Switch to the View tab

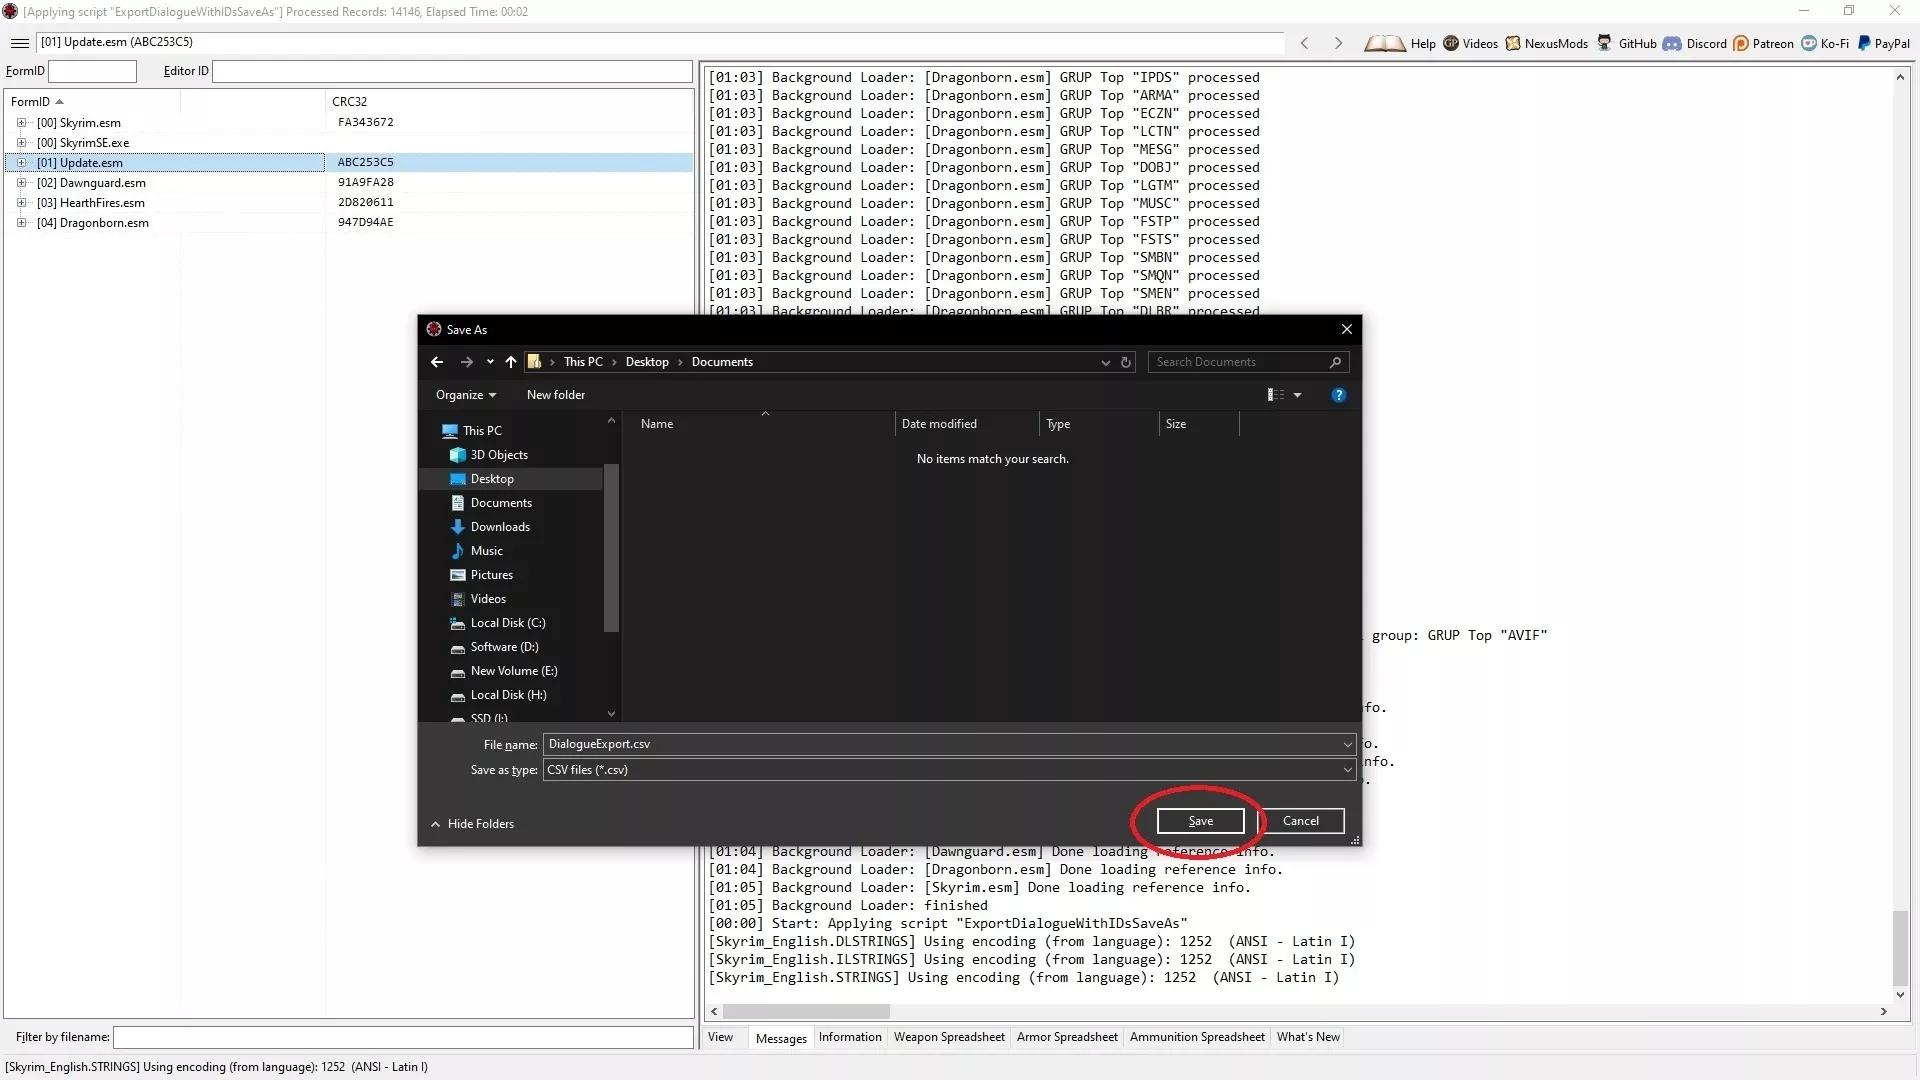click(720, 1037)
